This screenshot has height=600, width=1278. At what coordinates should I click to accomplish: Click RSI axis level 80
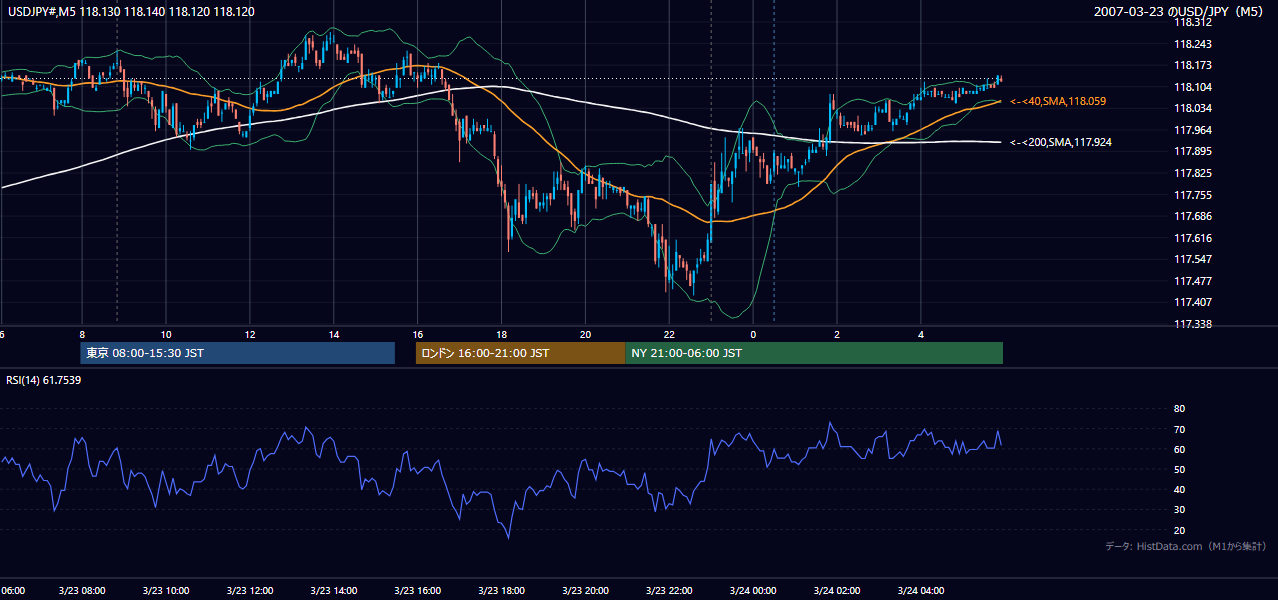[1179, 409]
